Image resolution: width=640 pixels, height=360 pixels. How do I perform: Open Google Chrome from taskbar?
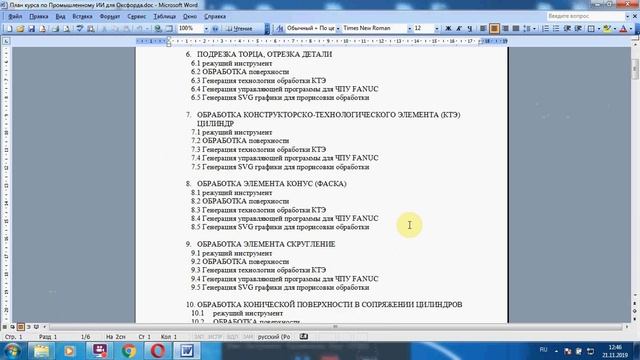(x=129, y=351)
